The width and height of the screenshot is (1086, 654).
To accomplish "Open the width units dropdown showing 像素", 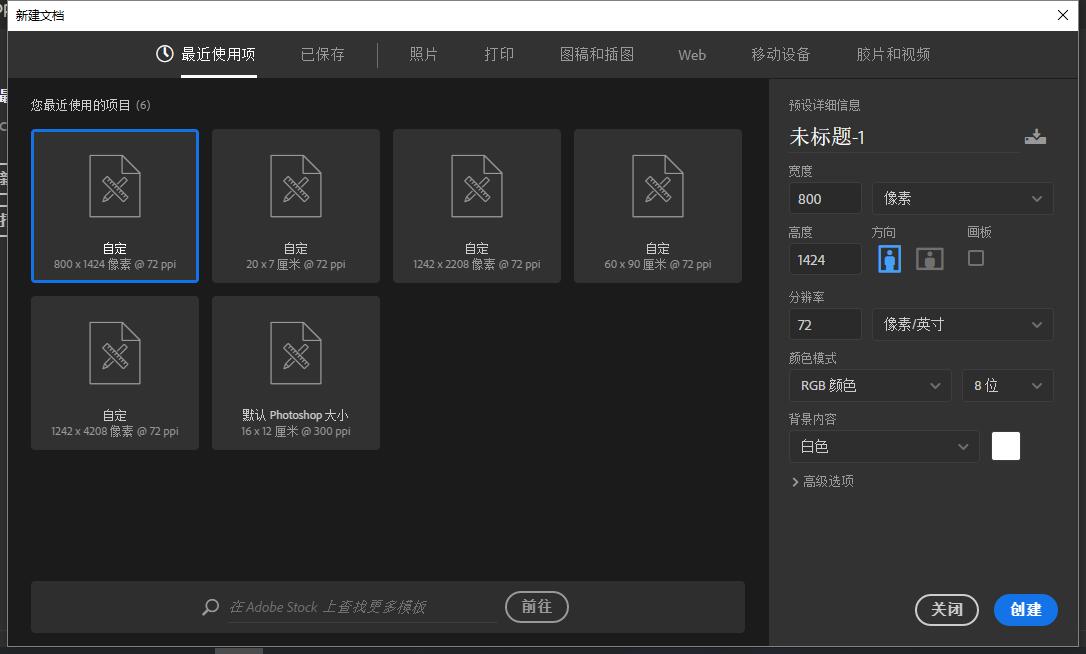I will click(x=962, y=198).
